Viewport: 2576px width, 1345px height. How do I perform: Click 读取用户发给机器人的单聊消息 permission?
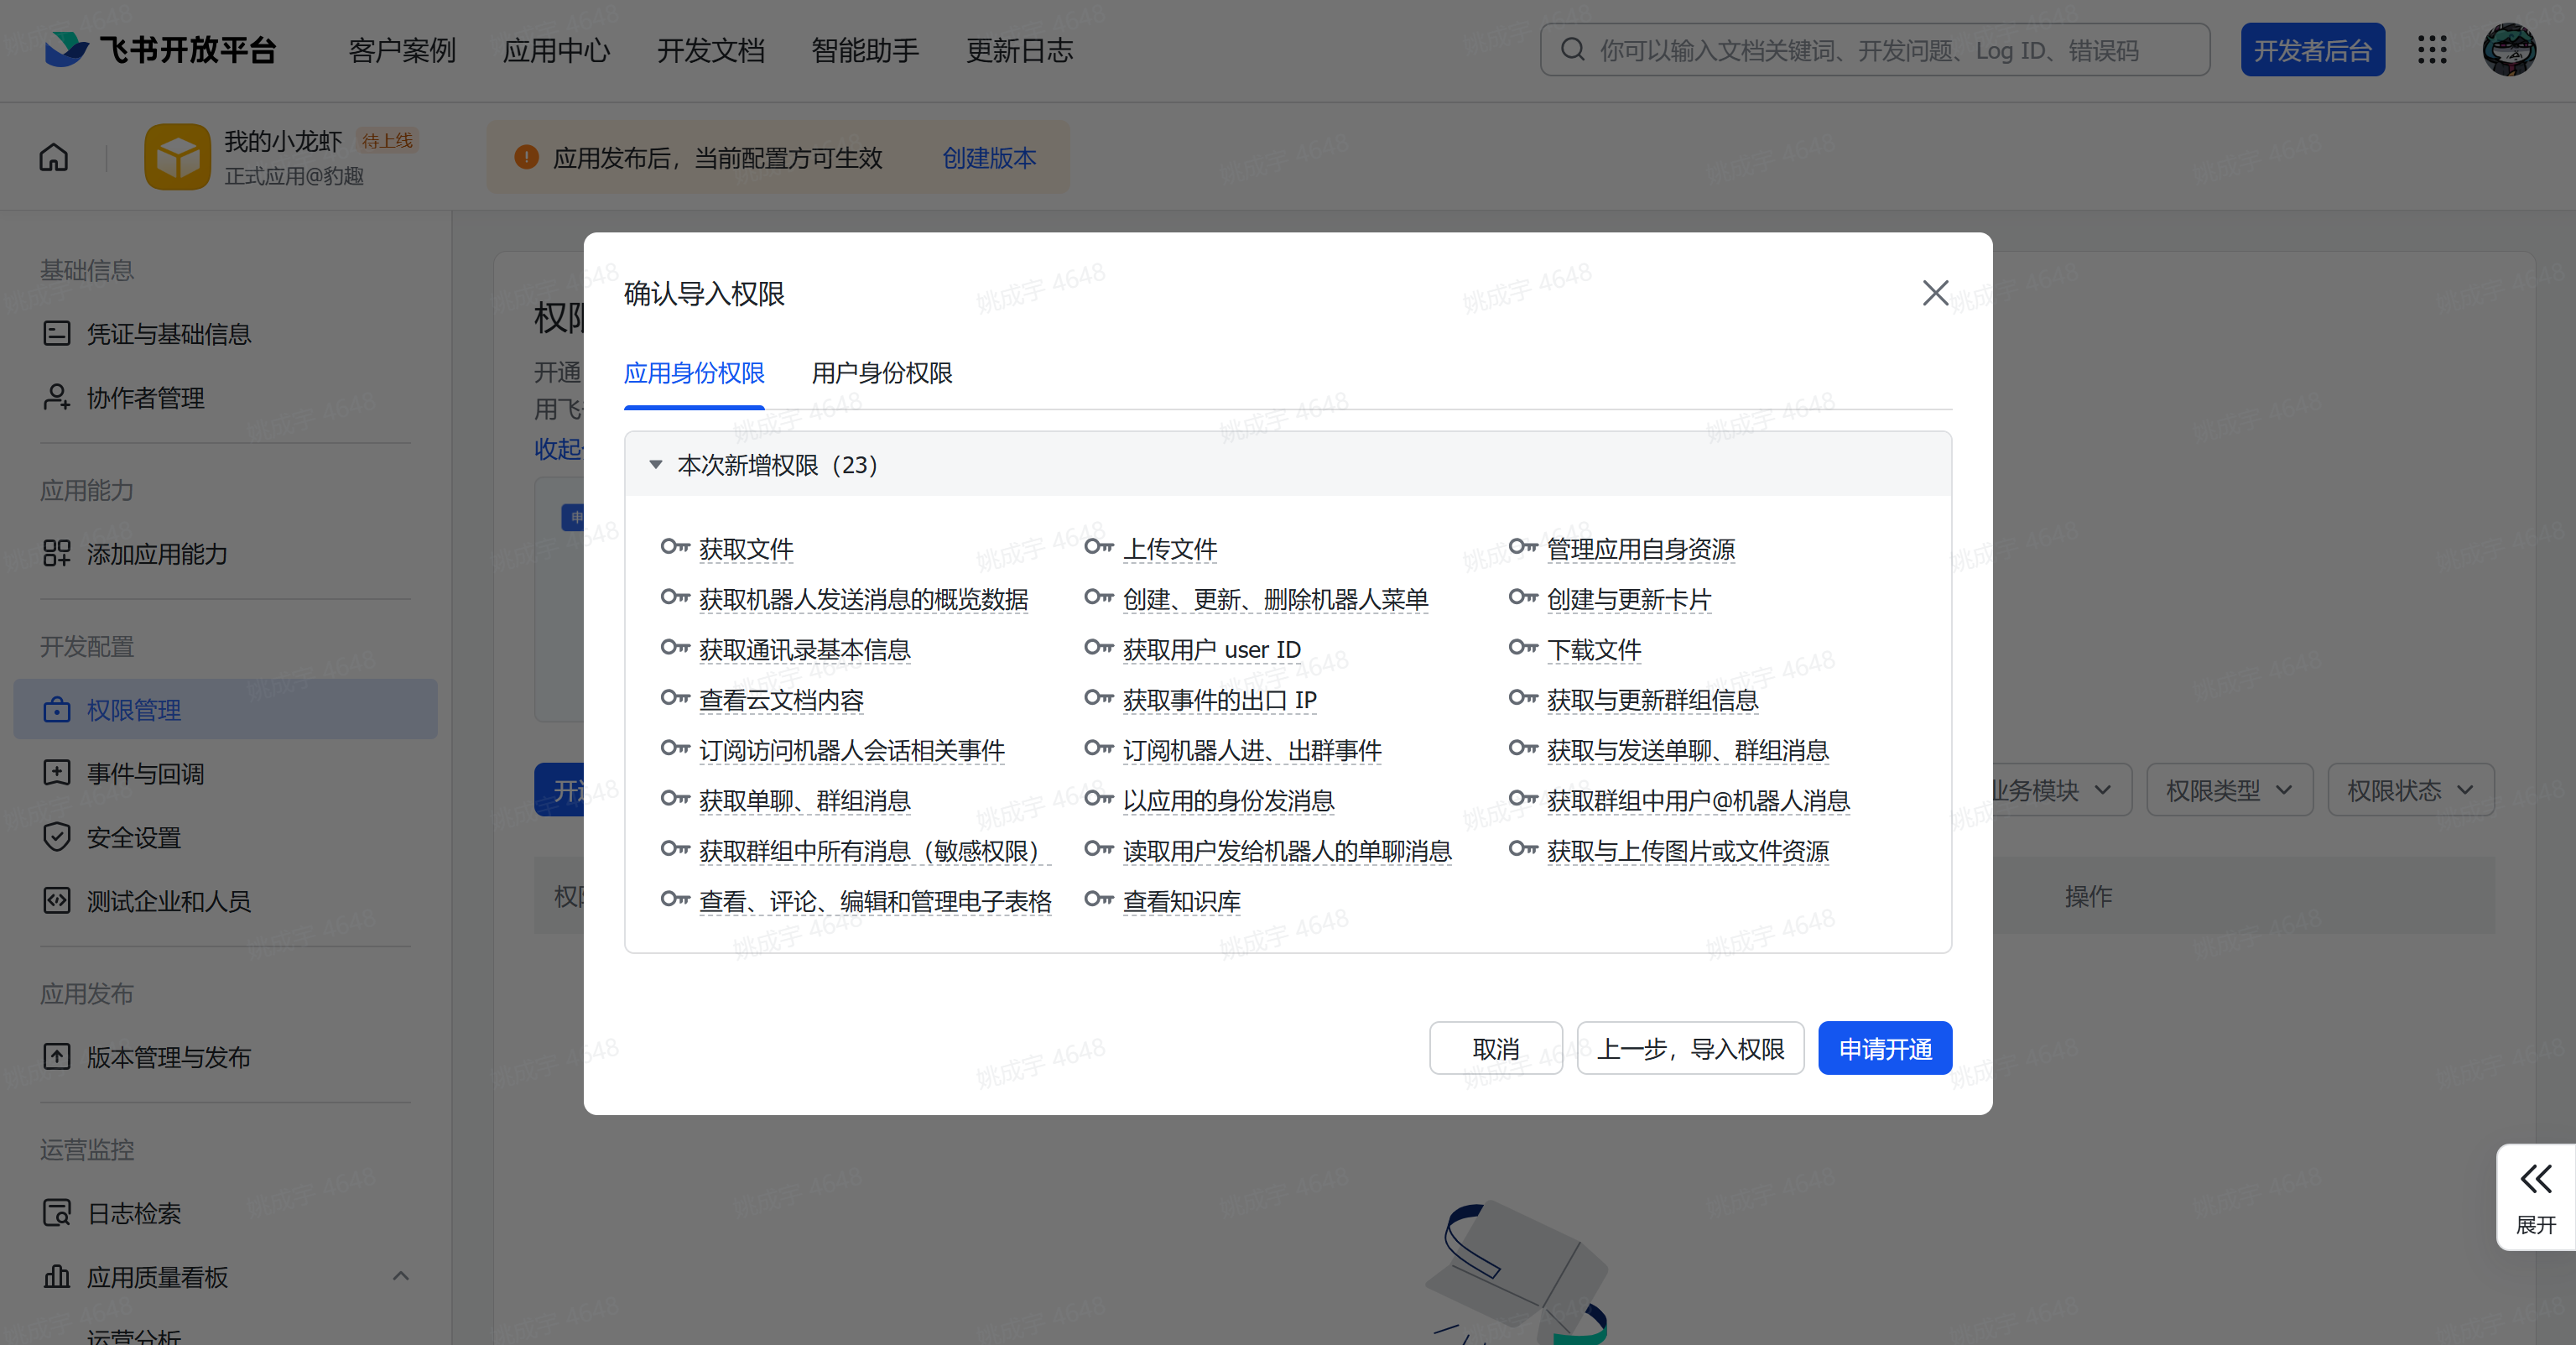click(1287, 851)
